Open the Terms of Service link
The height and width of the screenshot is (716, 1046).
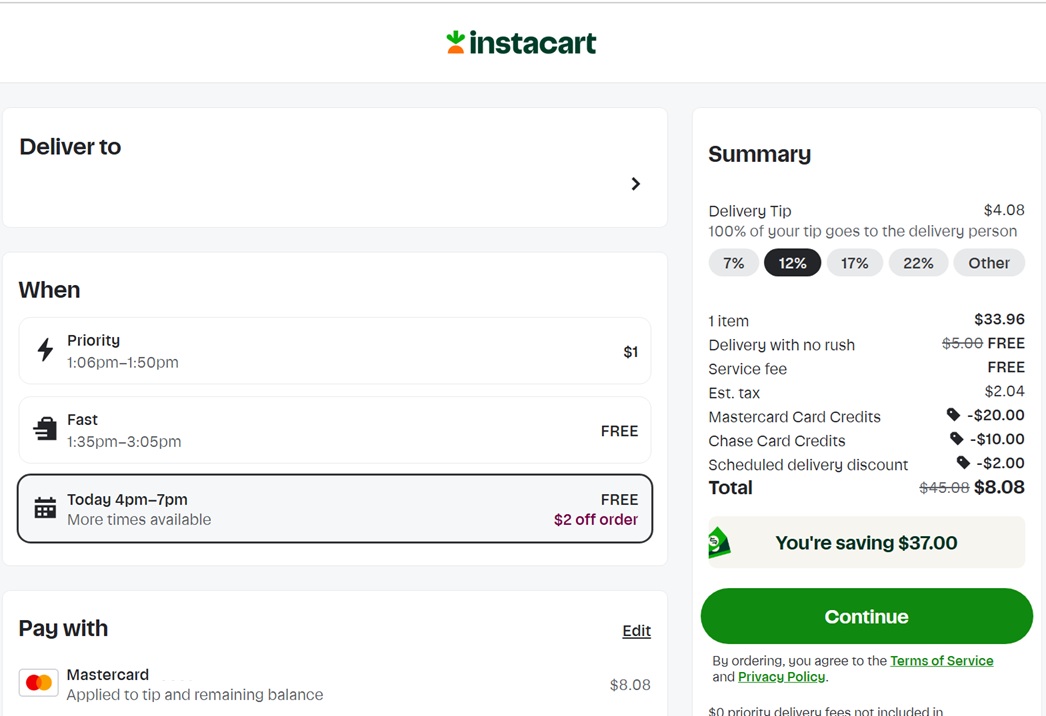click(941, 661)
